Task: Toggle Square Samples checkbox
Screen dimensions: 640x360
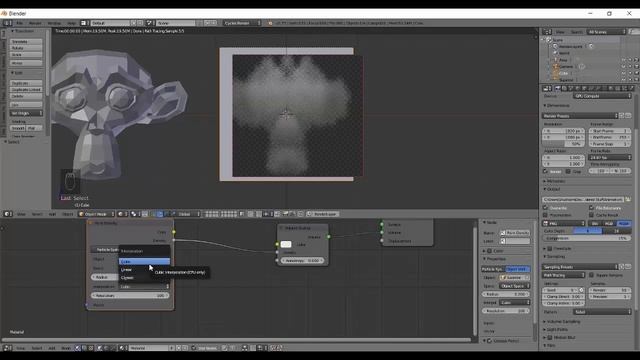Action: click(591, 275)
